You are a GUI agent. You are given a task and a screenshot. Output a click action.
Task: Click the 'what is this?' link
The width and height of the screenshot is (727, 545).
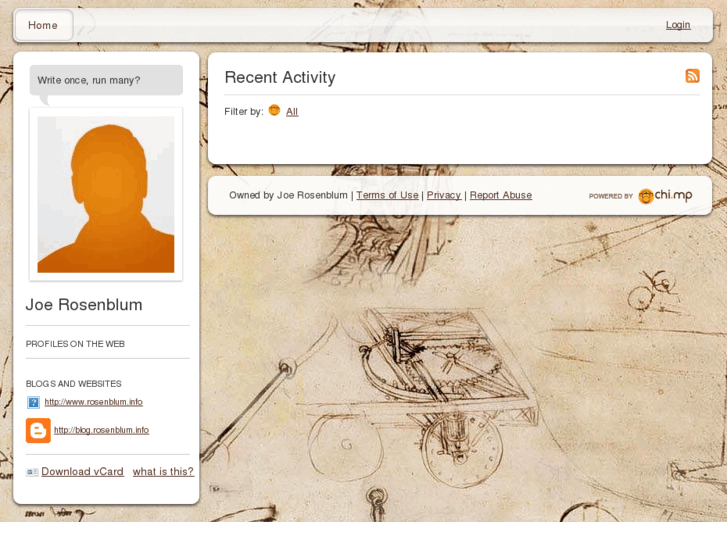pos(163,472)
